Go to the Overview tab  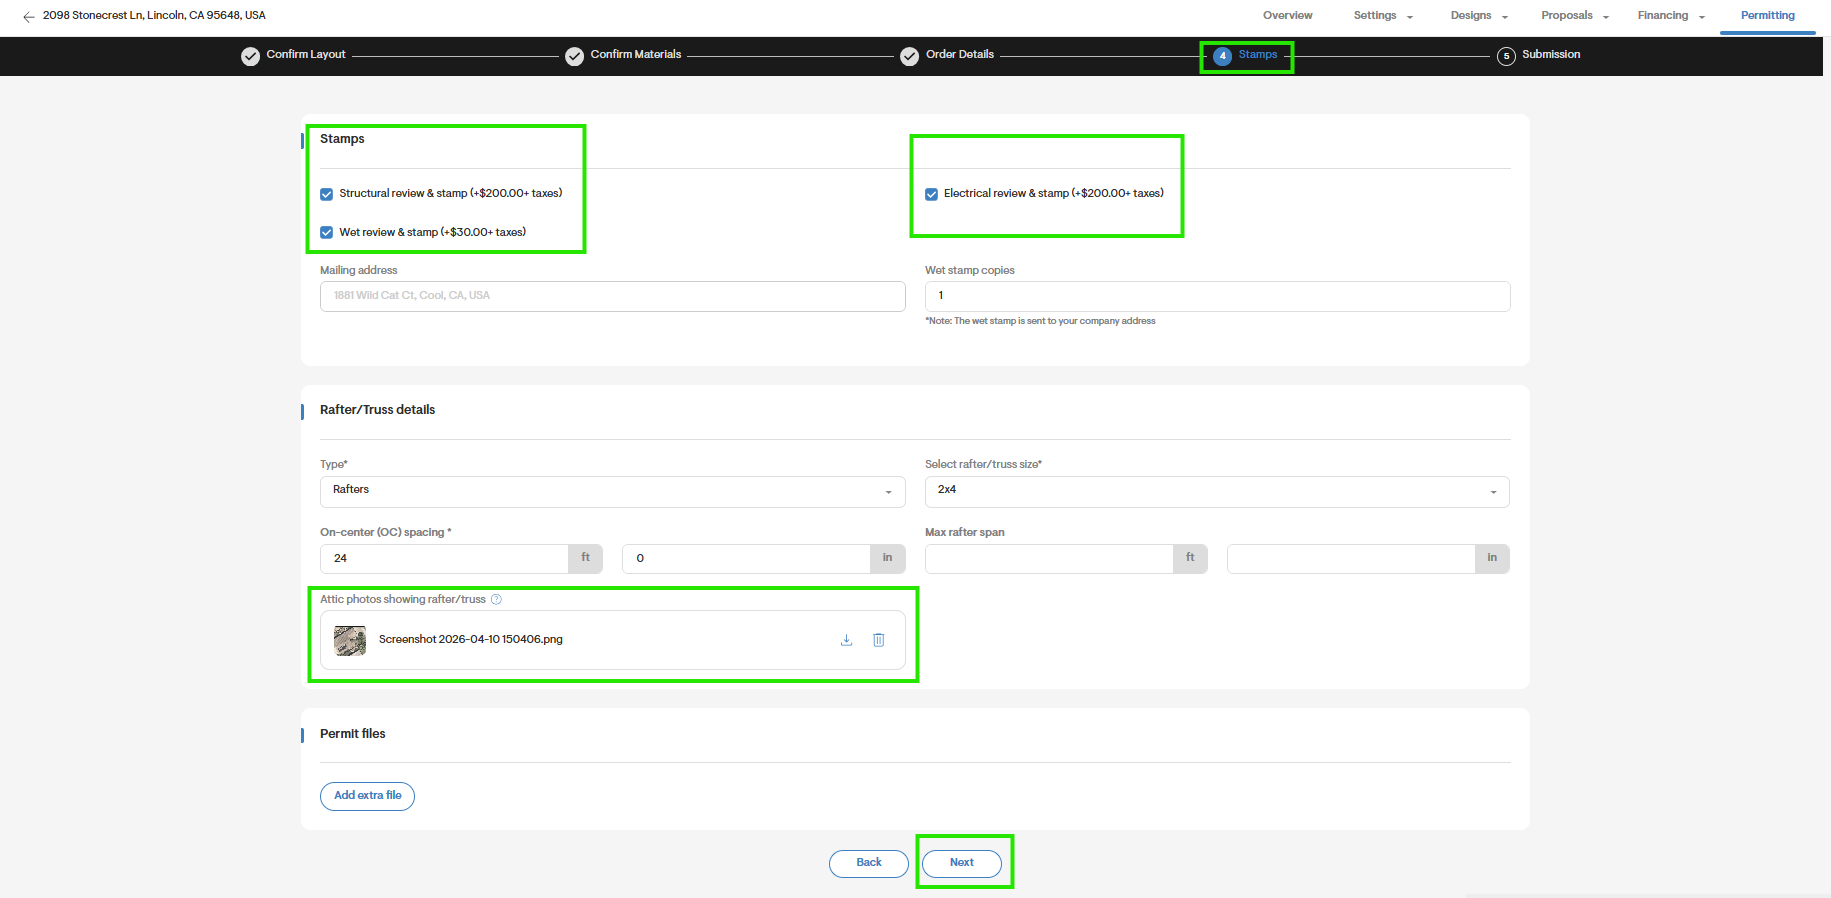click(x=1287, y=16)
